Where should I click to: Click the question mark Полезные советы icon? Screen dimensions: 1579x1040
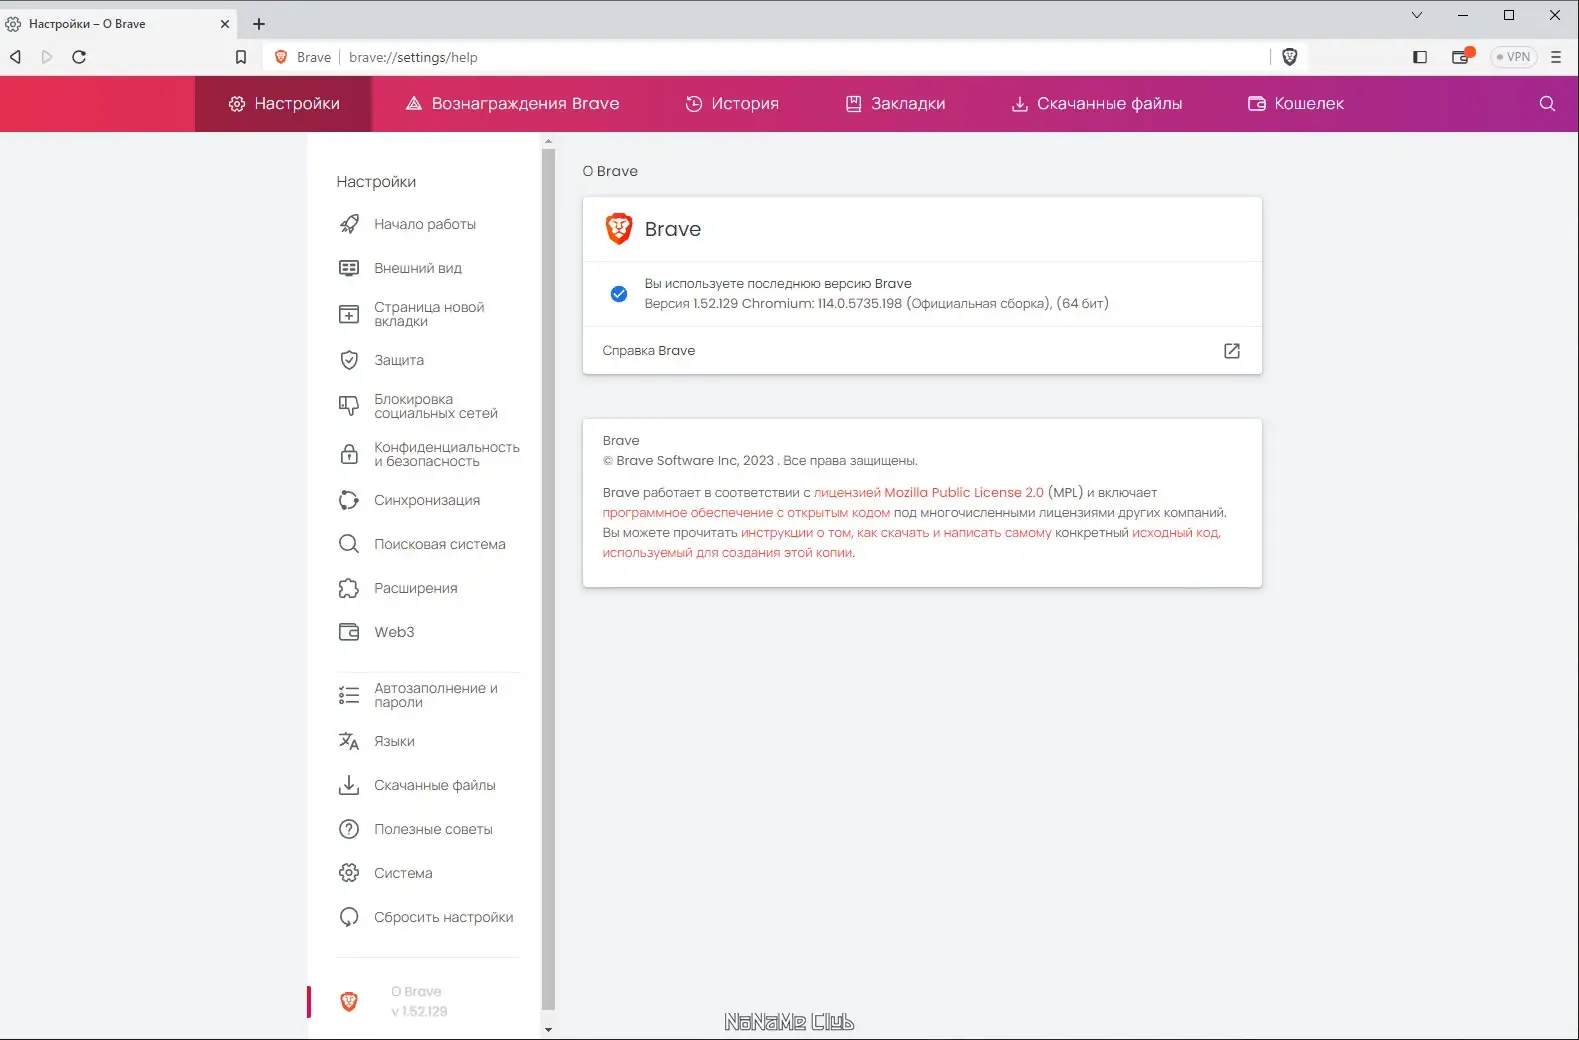point(349,829)
